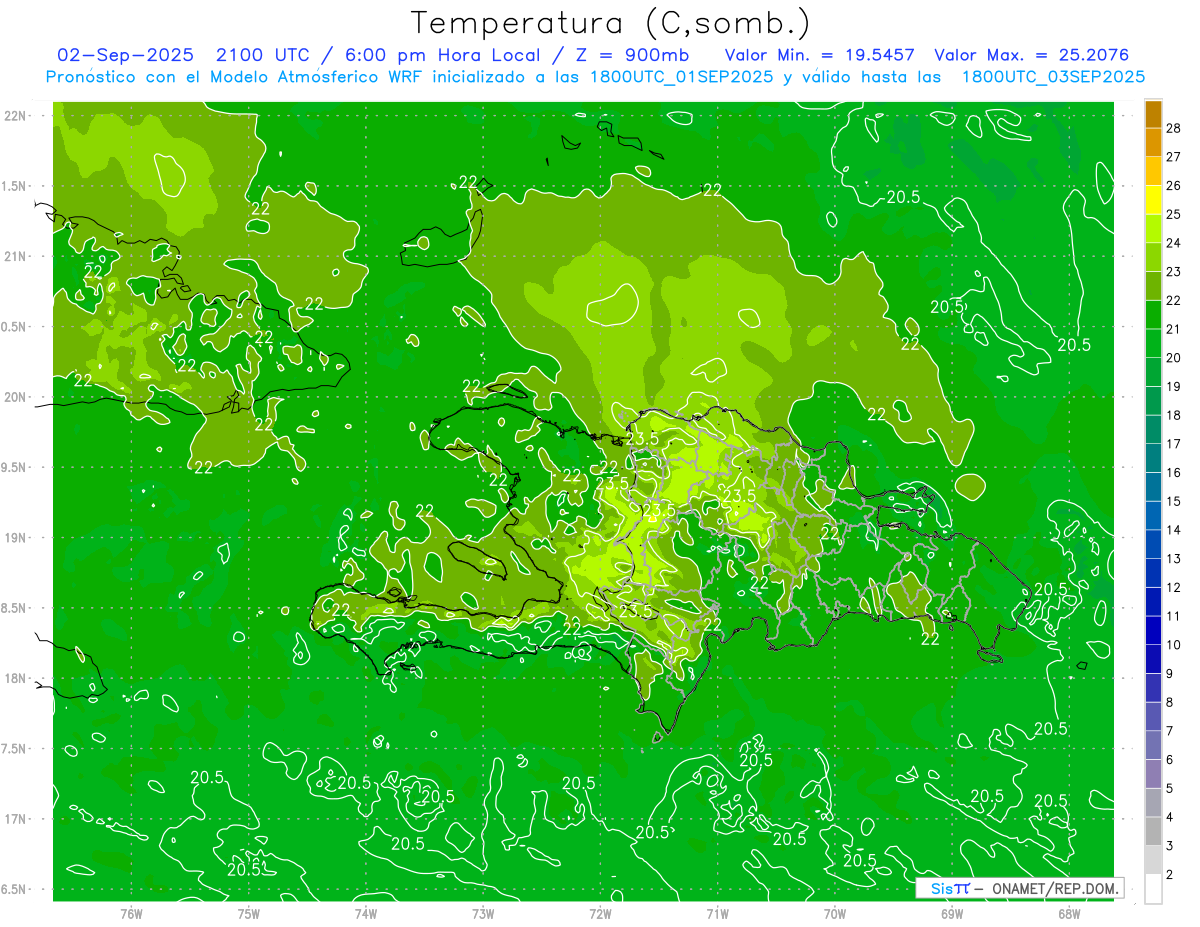Click the '21N' latitude axis label
Image resolution: width=1200 pixels, height=927 pixels.
click(14, 257)
